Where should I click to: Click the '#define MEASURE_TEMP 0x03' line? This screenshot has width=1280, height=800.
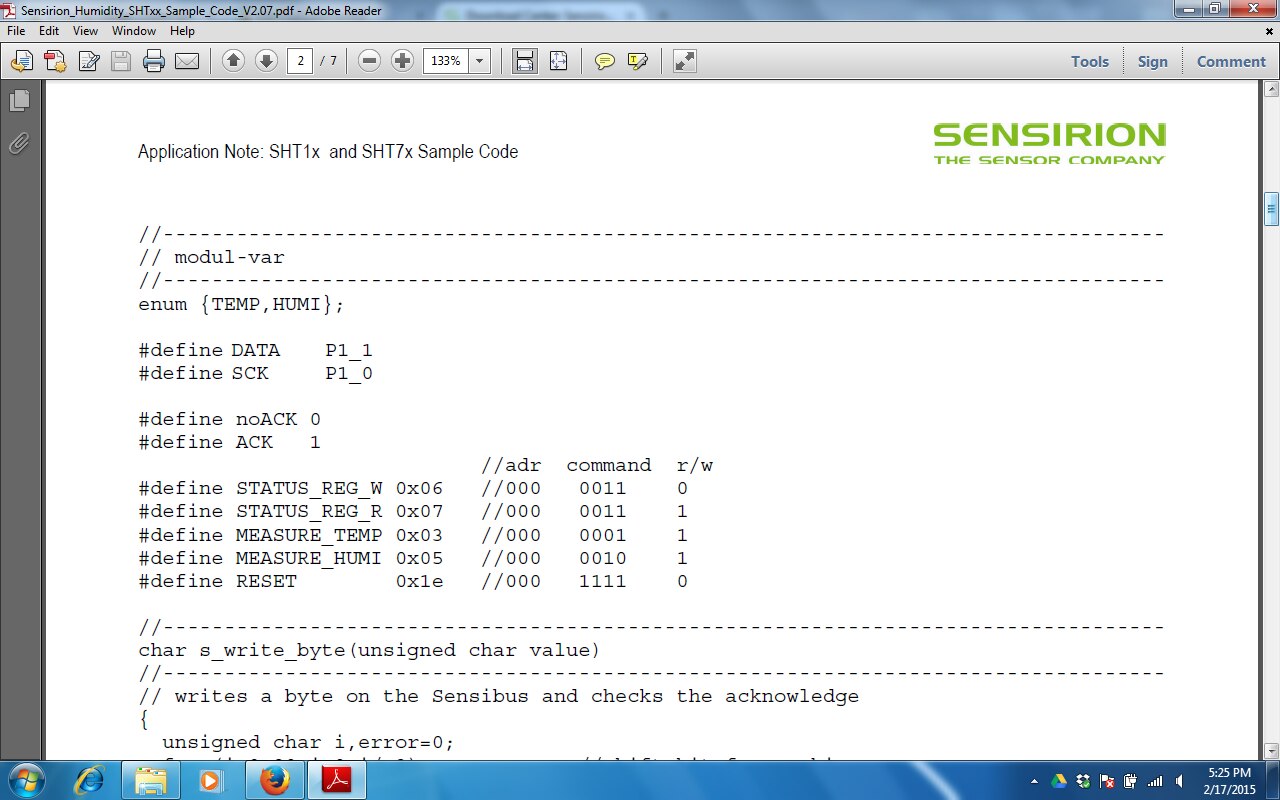pos(290,535)
